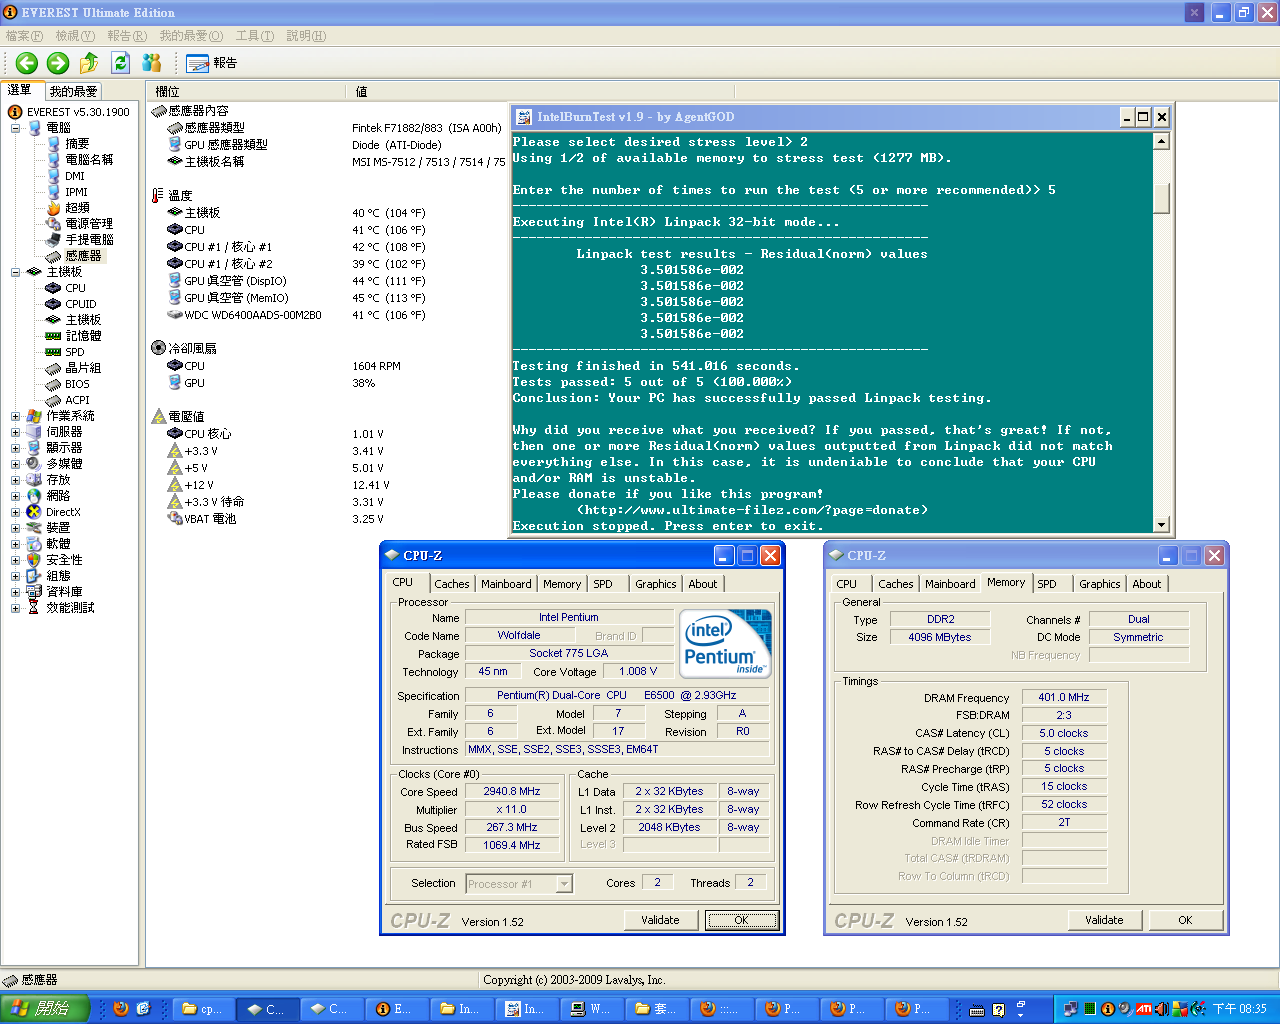Image resolution: width=1280 pixels, height=1024 pixels.
Task: Expand the 多媒體 multimedia tree node
Action: coord(15,464)
